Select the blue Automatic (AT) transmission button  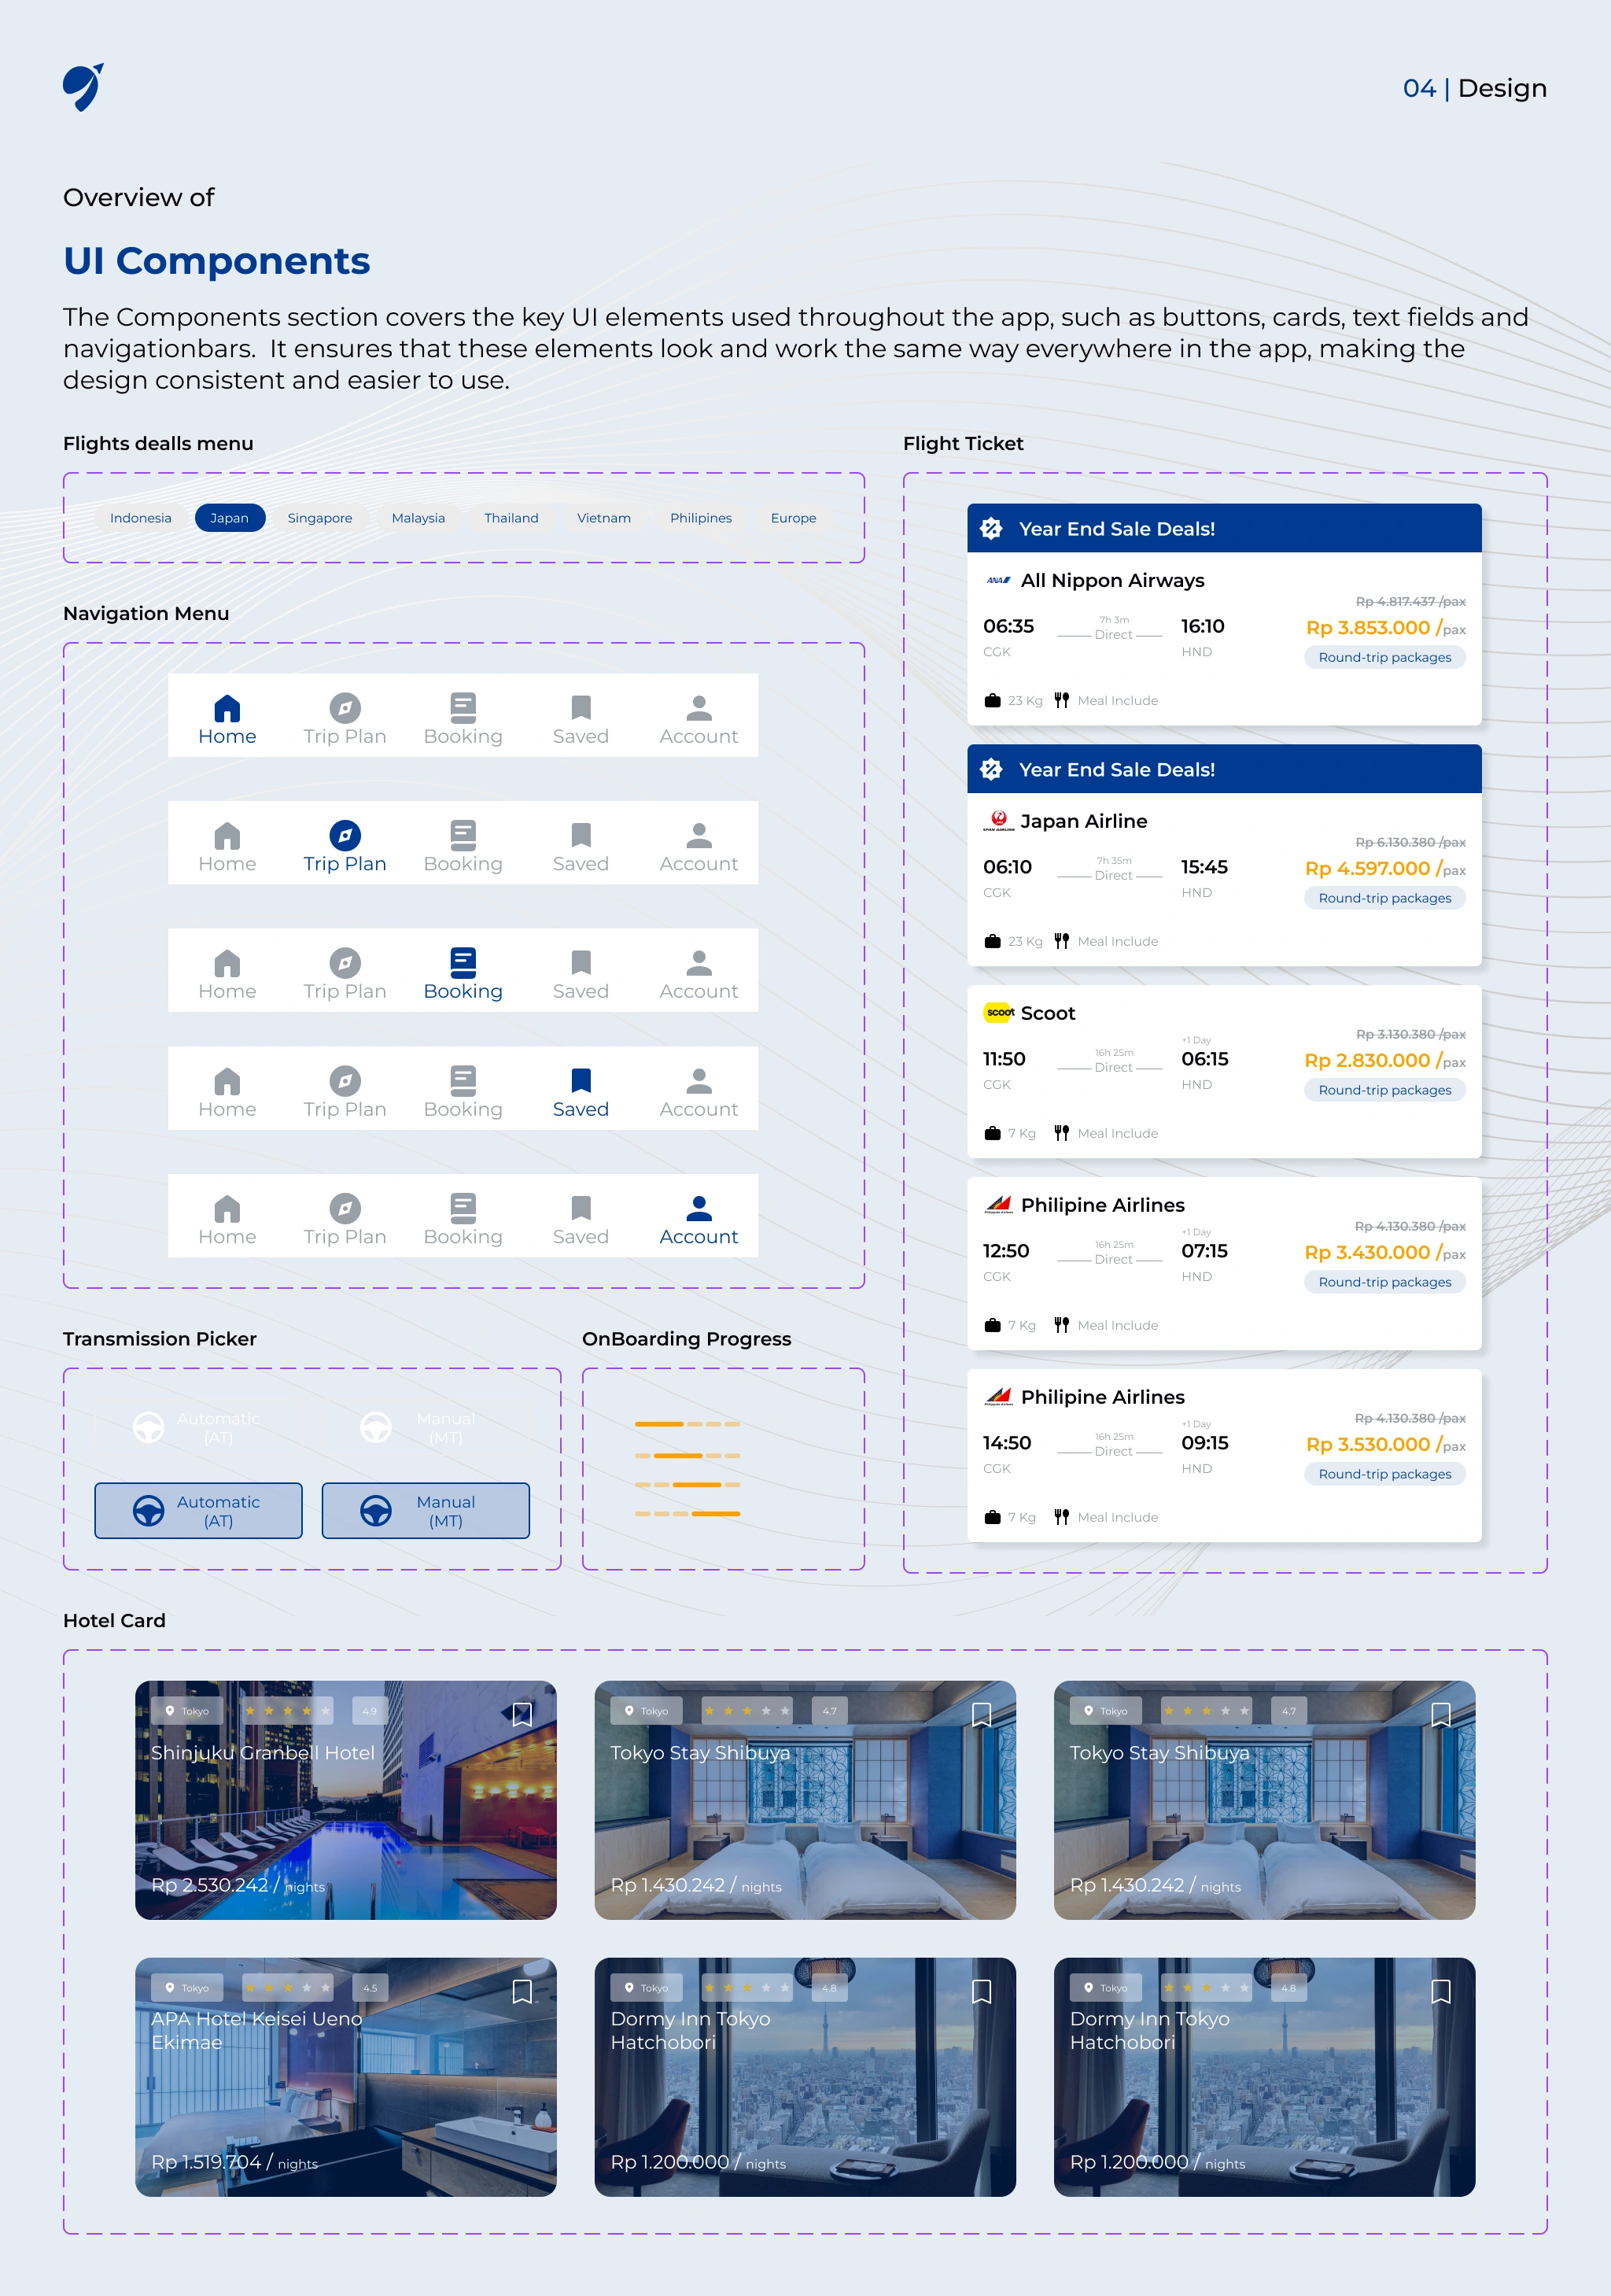pos(198,1510)
